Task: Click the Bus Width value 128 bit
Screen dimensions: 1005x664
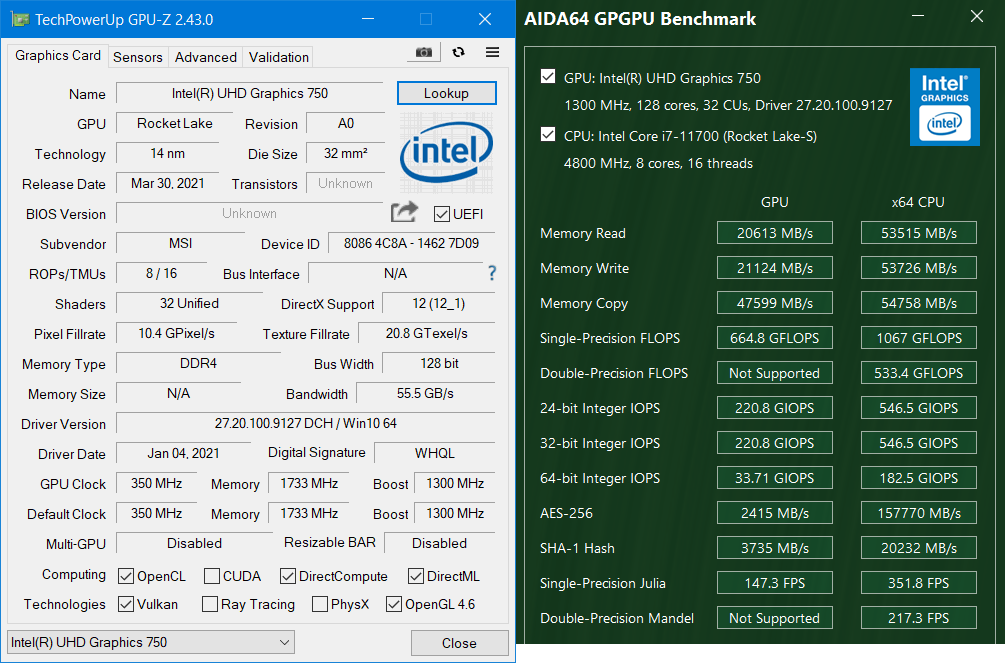Action: 439,363
